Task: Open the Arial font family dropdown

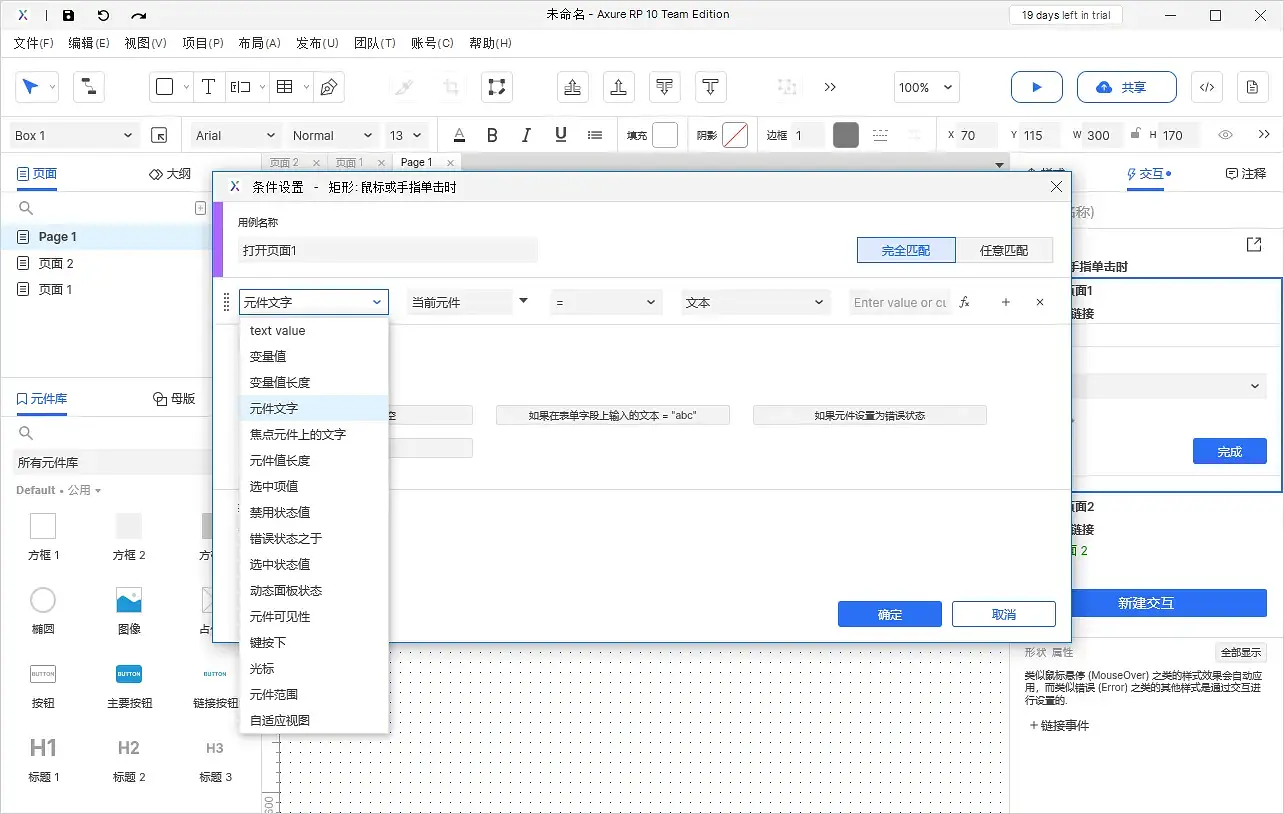Action: point(234,134)
